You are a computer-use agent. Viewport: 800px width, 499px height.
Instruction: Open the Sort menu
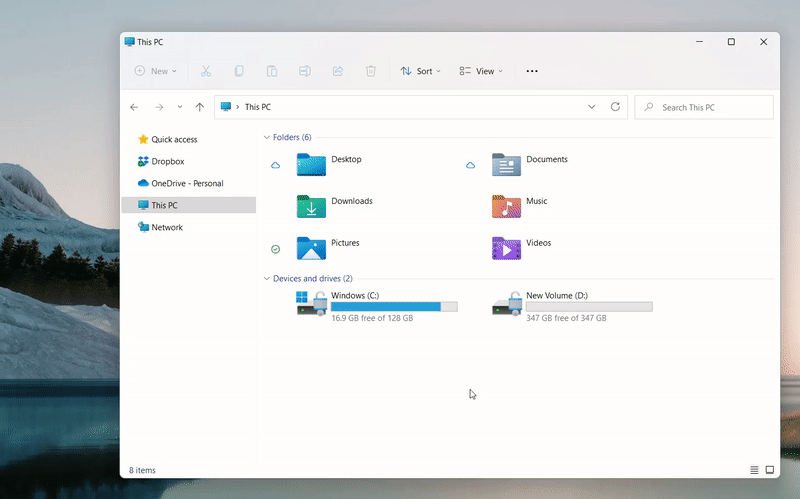[420, 71]
